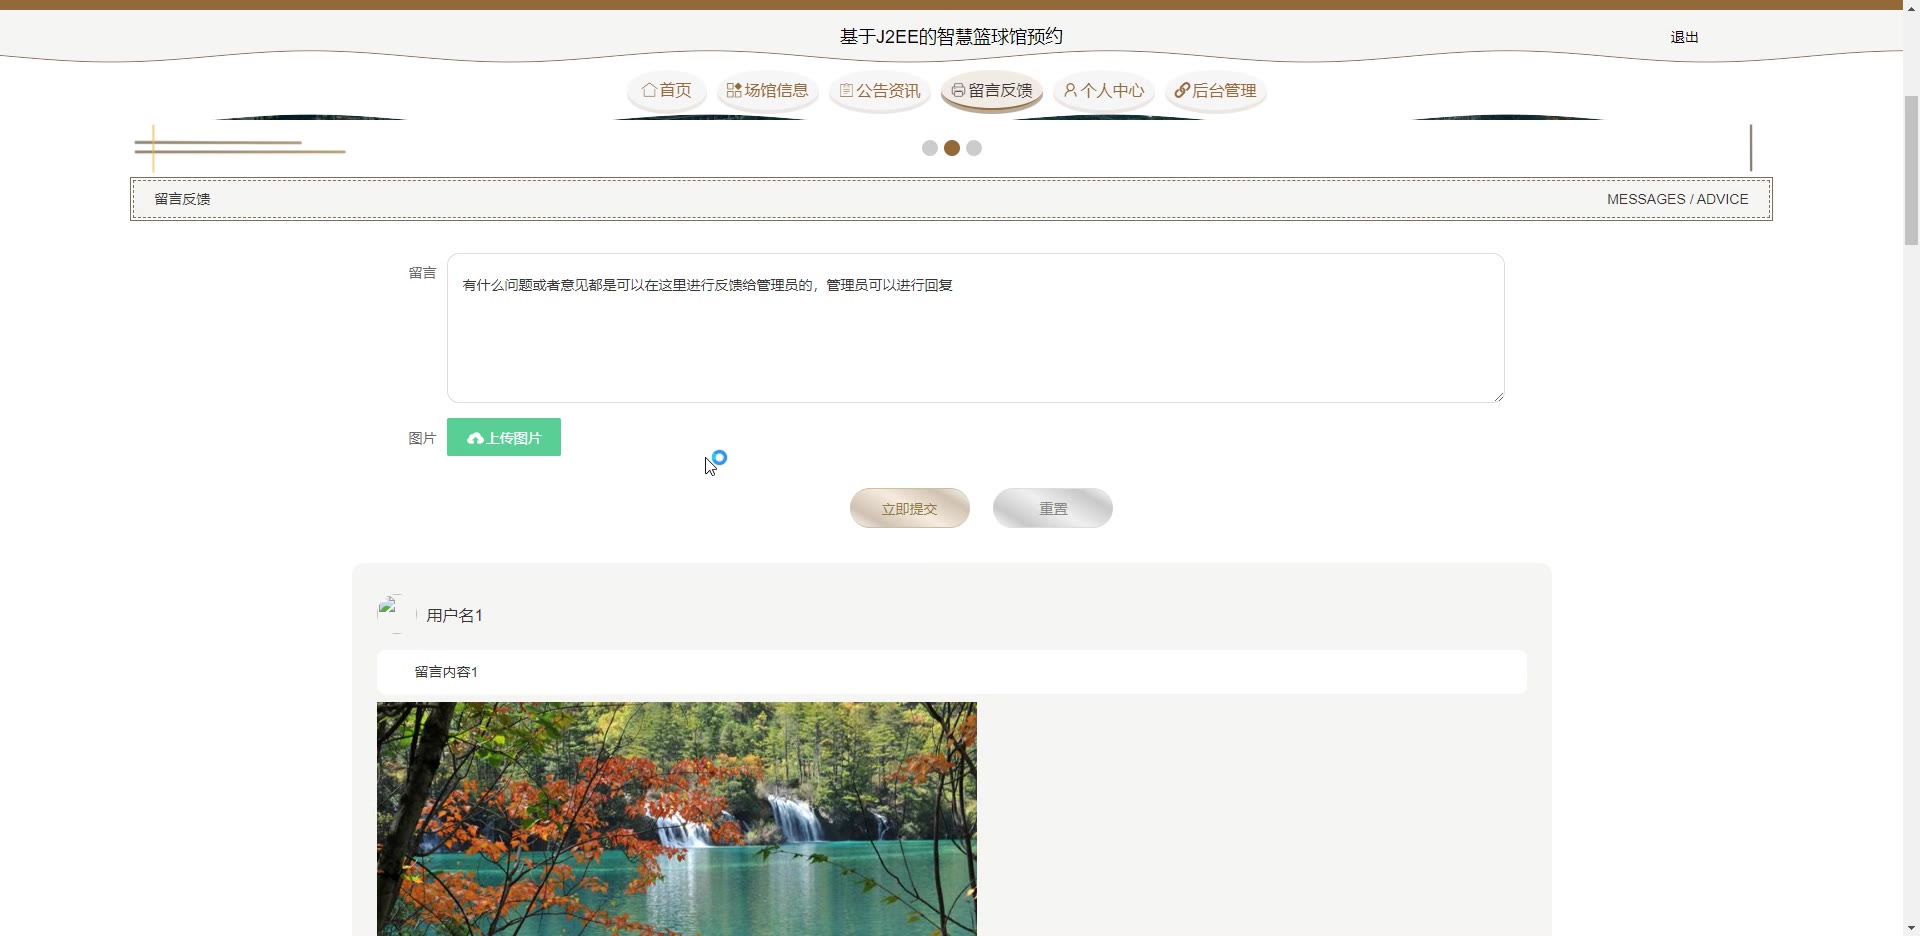Image resolution: width=1920 pixels, height=936 pixels.
Task: Click the scrollbar down arrow
Action: (1911, 927)
